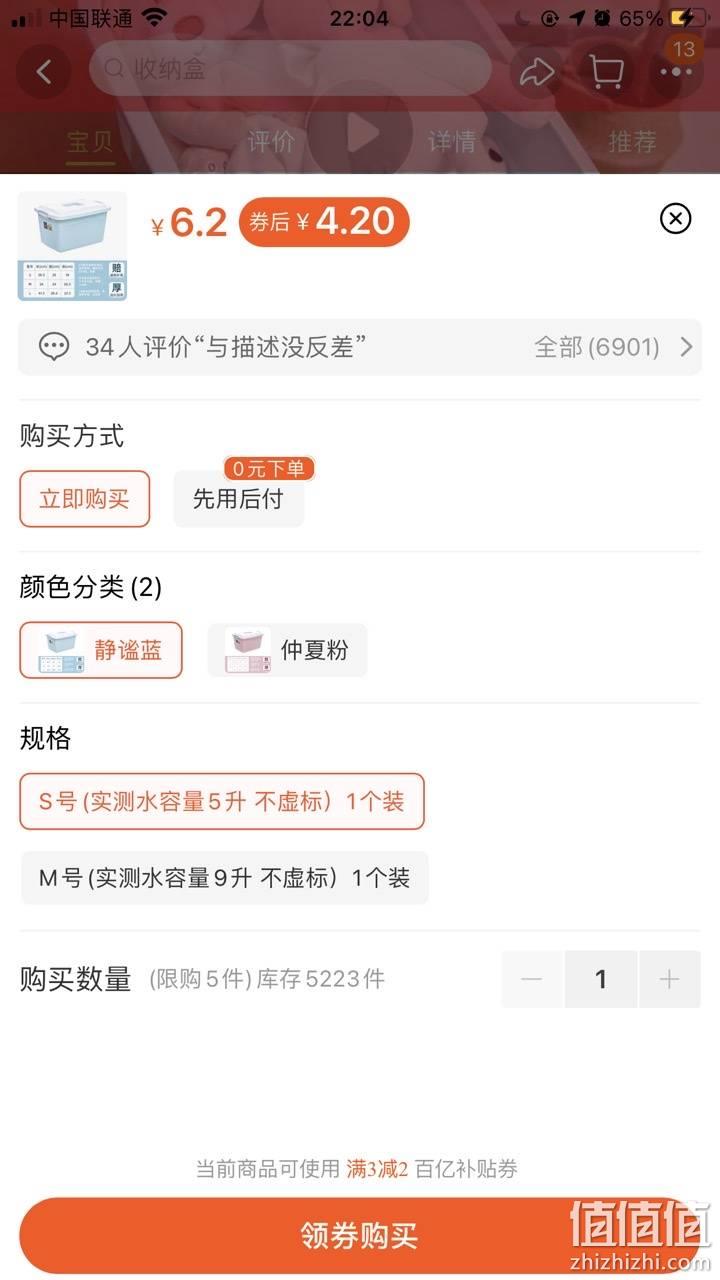This screenshot has height=1280, width=720.
Task: Click 领券购买 button
Action: tap(360, 1236)
